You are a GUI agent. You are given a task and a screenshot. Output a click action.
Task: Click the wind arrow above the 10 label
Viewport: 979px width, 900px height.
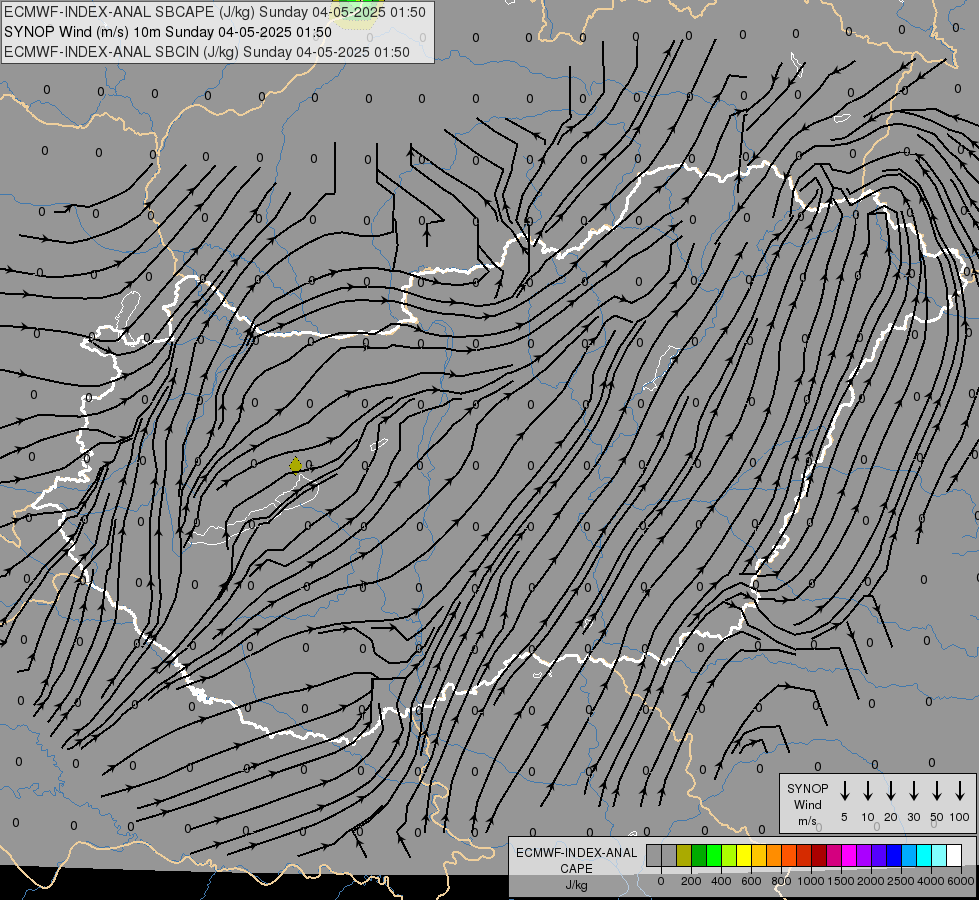(x=868, y=791)
